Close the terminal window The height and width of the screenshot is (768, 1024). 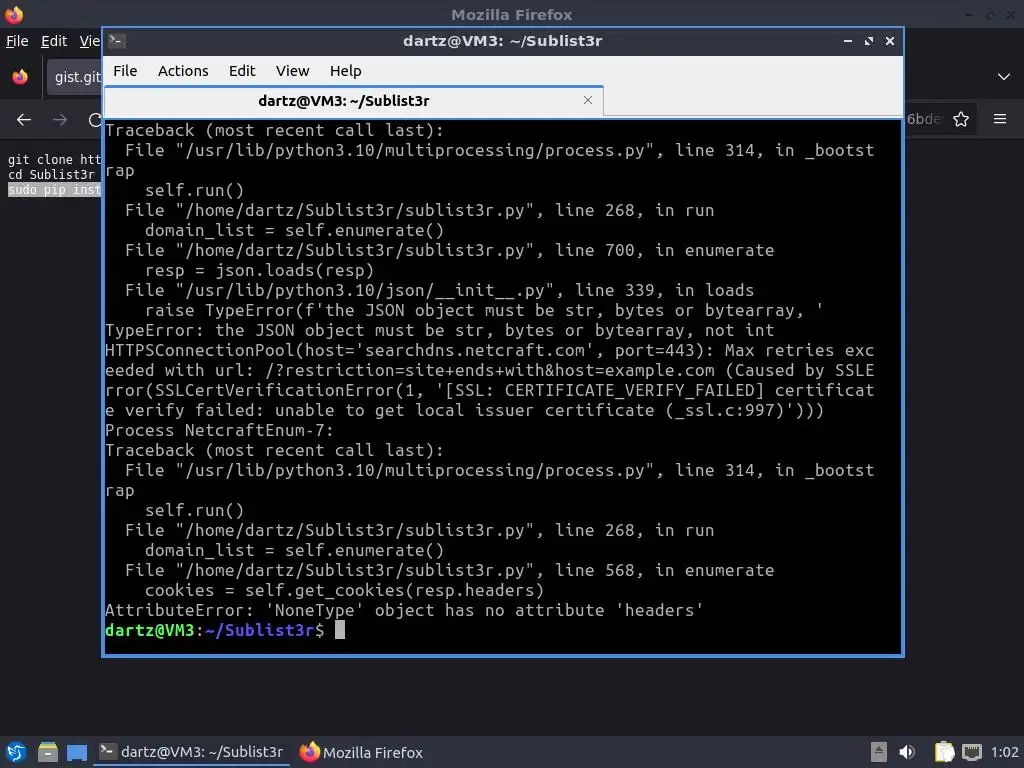(889, 41)
